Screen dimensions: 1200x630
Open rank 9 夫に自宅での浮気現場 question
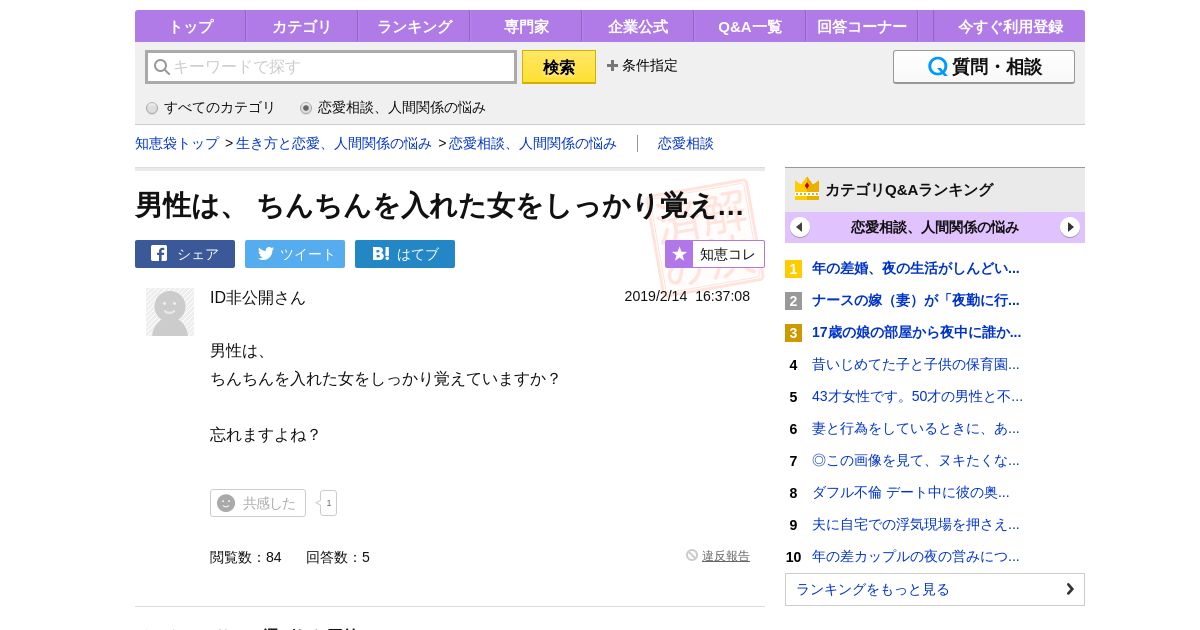pos(916,524)
